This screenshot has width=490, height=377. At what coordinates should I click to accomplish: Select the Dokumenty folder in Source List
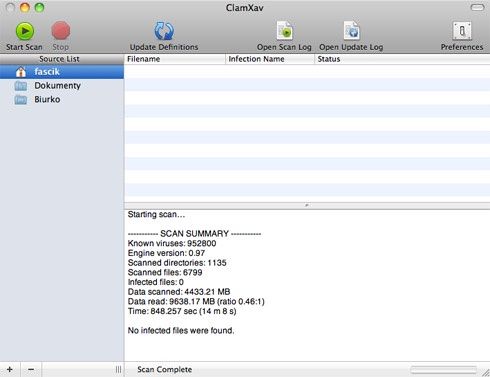point(62,86)
